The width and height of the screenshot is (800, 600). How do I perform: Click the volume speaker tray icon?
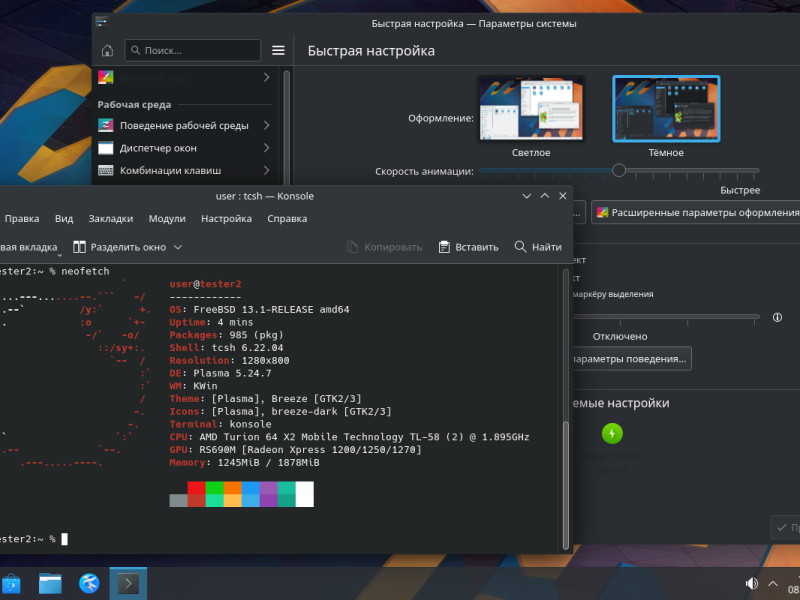[752, 583]
